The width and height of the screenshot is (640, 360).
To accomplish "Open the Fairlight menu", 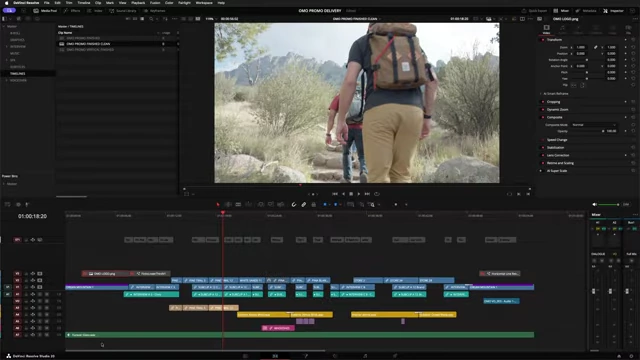I will [x=184, y=3].
